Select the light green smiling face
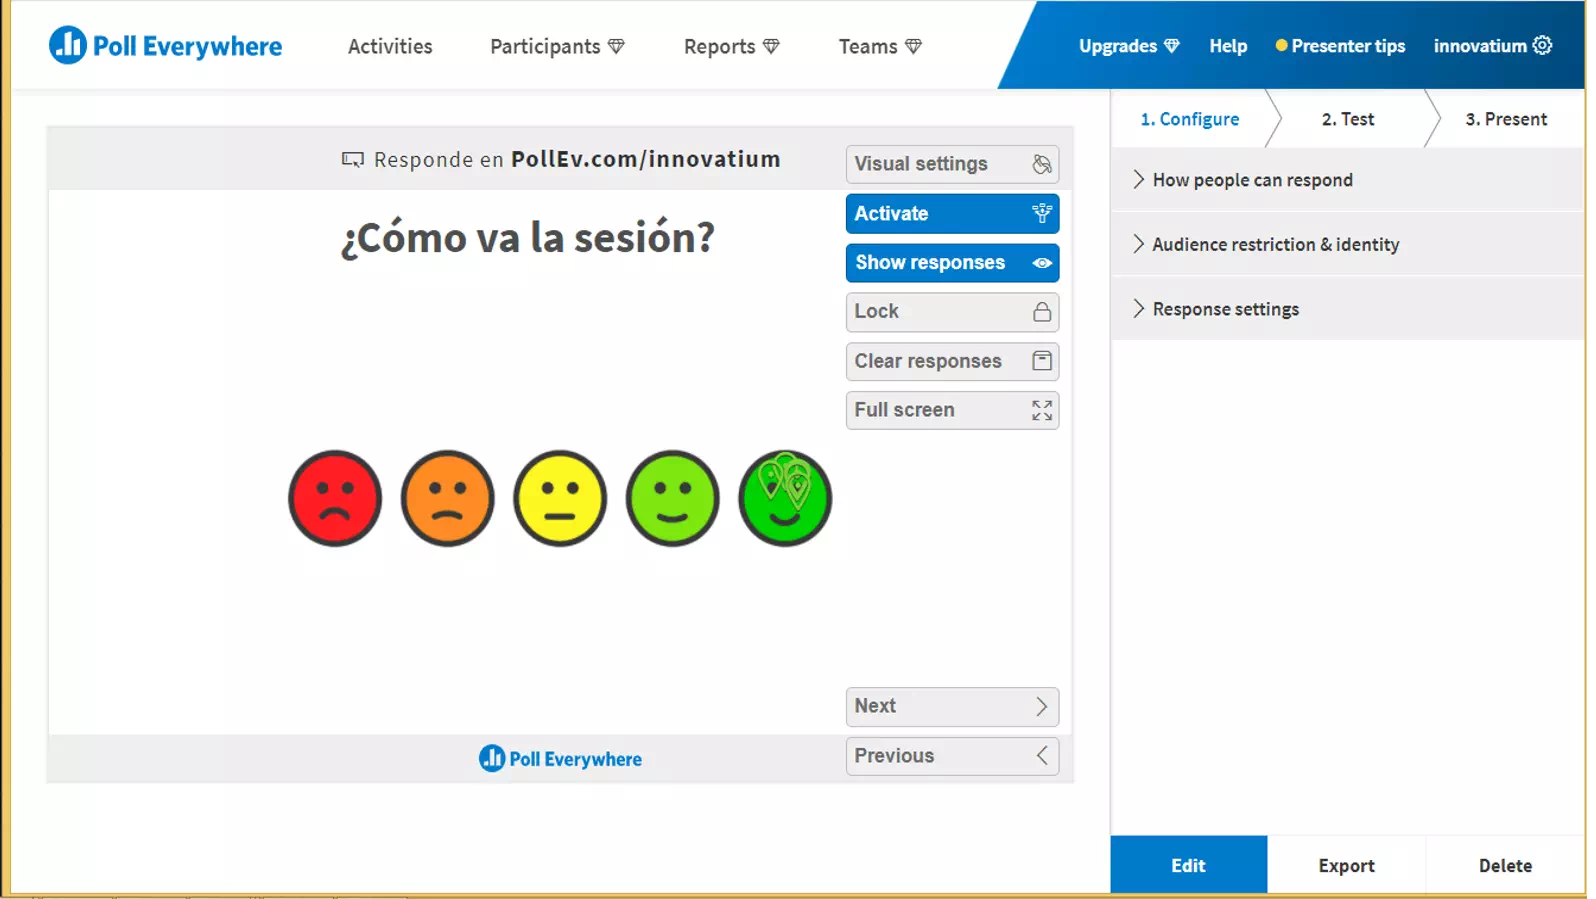Viewport: 1596px width, 899px height. pos(672,498)
